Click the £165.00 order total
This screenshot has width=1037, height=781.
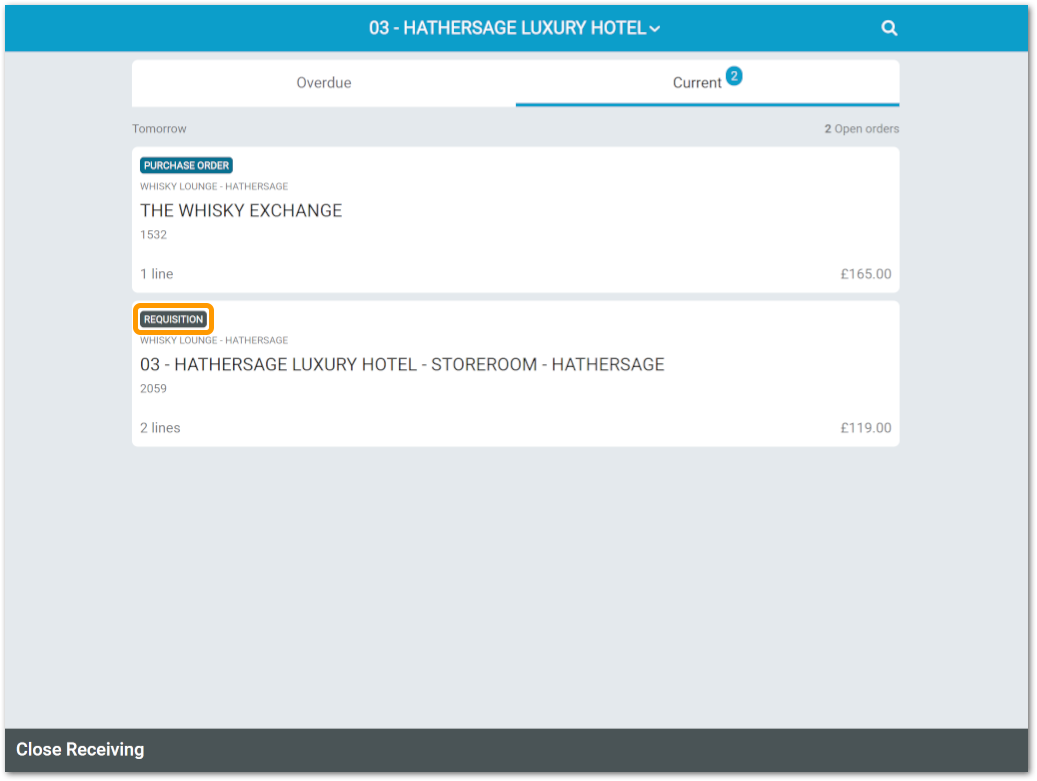pos(865,274)
